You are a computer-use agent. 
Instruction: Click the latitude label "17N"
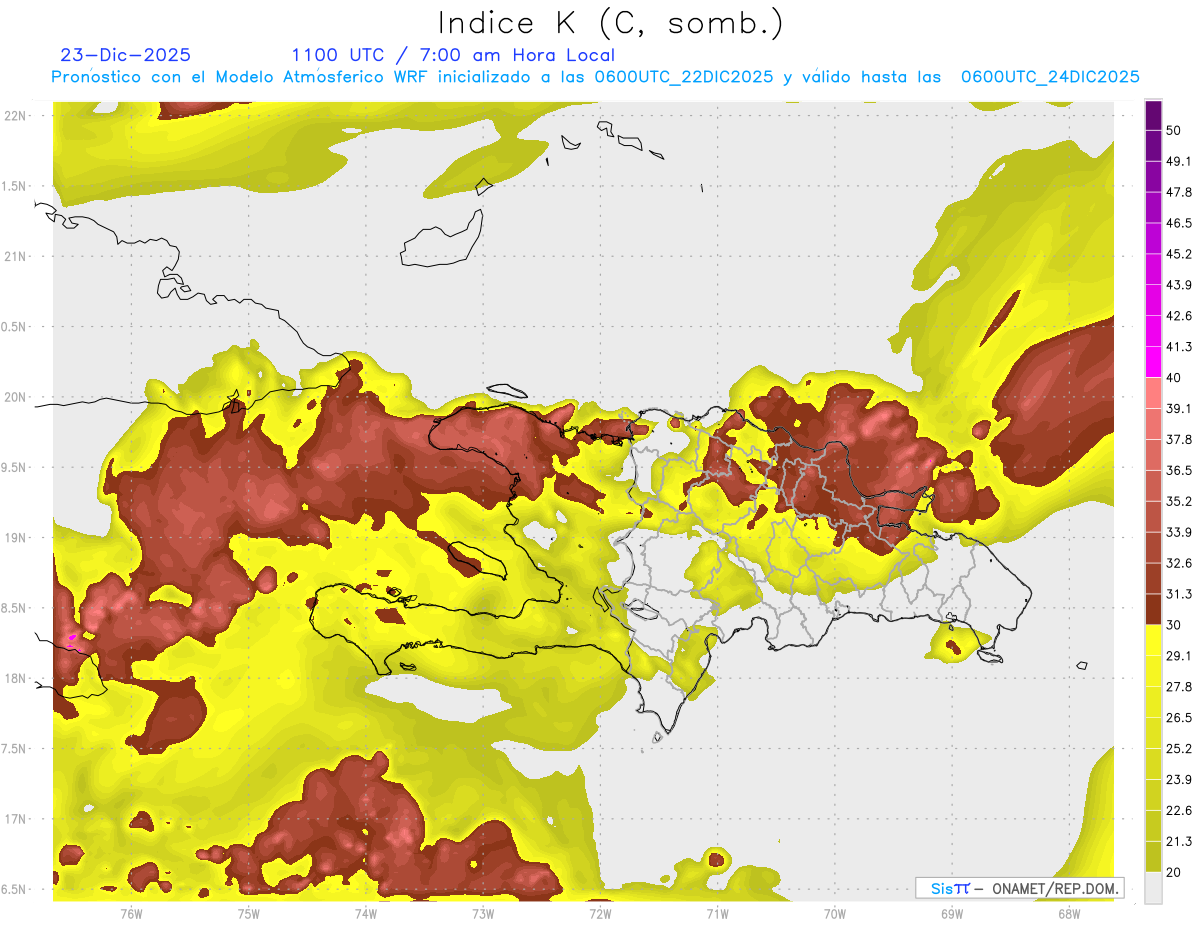(x=15, y=820)
